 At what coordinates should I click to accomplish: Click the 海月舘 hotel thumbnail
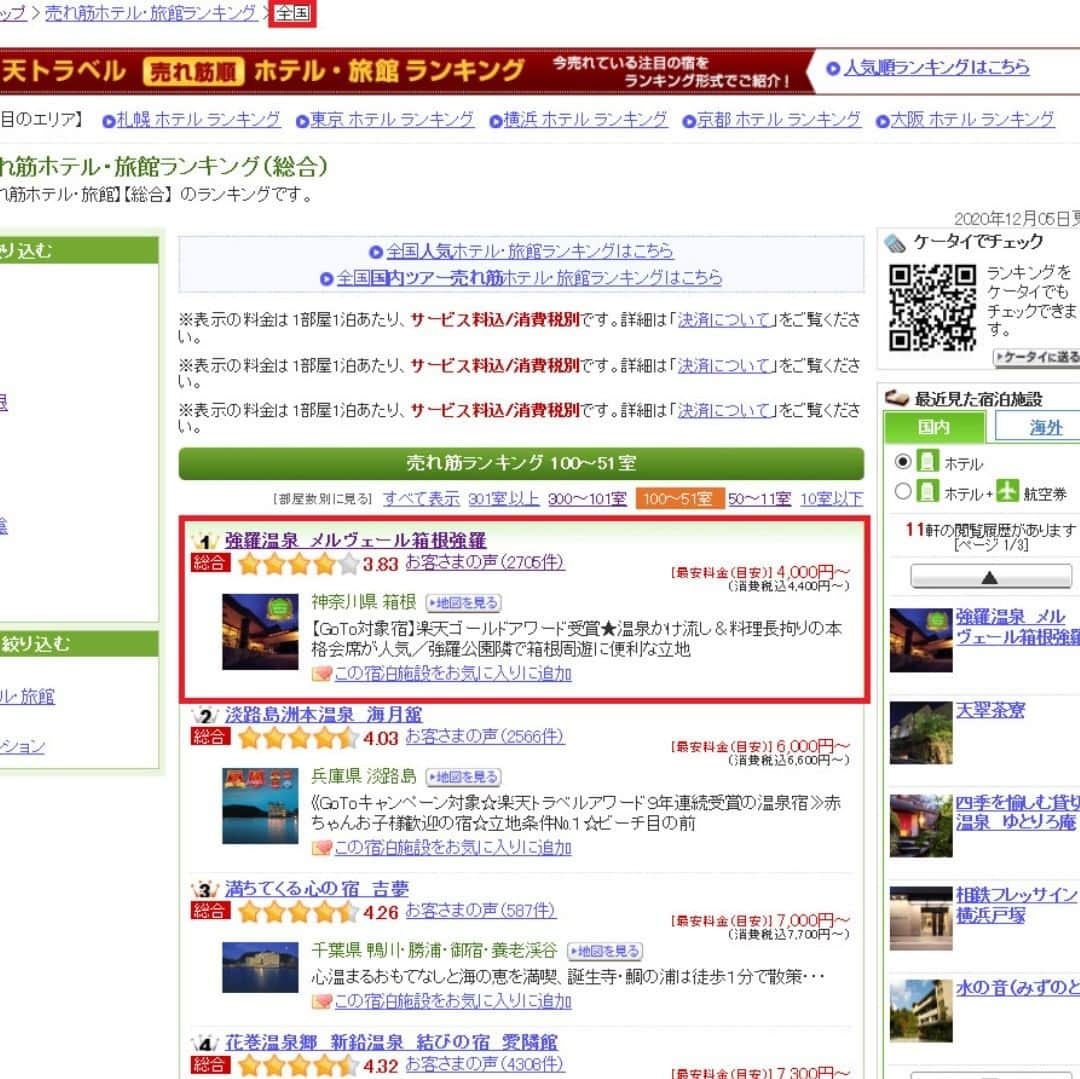pyautogui.click(x=260, y=806)
